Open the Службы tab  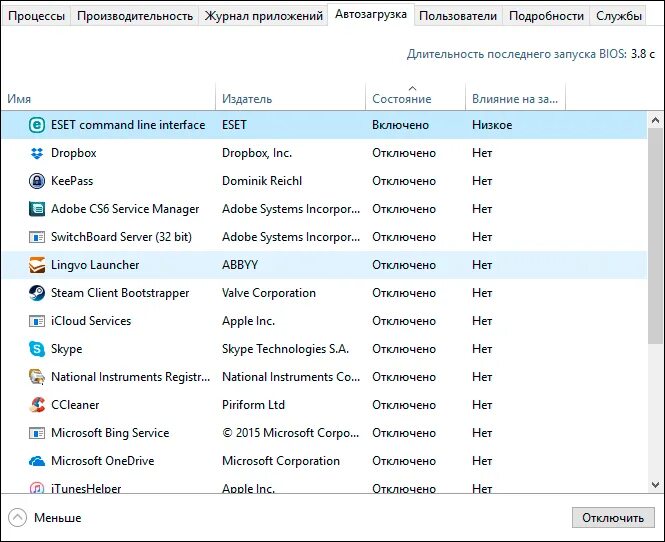619,16
